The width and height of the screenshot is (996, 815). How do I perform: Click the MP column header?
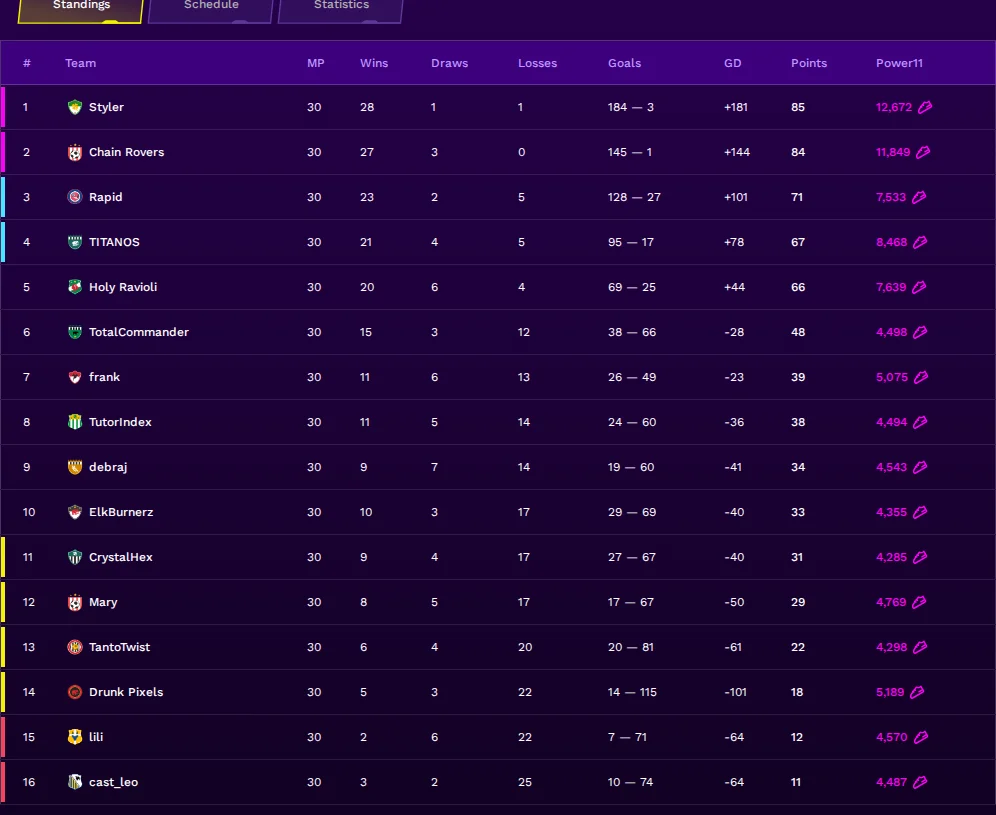click(x=315, y=63)
